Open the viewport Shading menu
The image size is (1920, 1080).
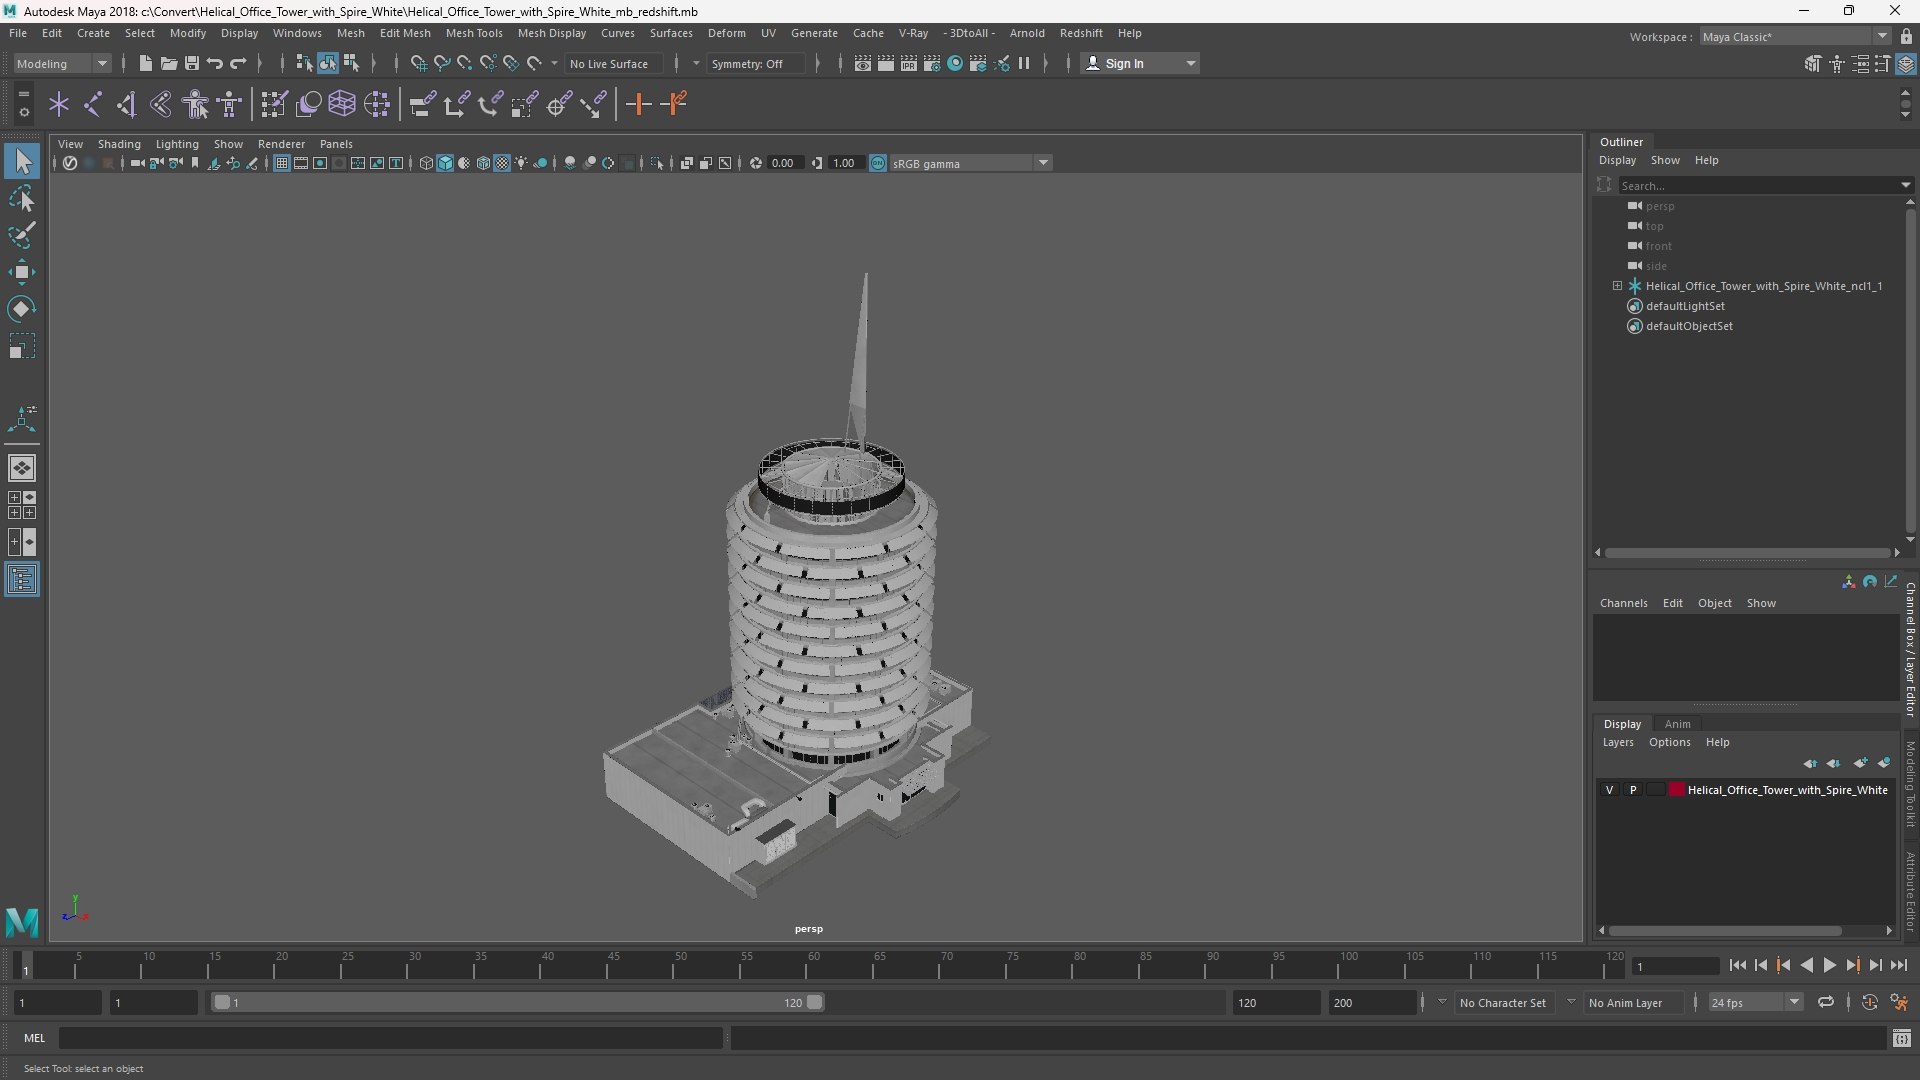[x=119, y=144]
